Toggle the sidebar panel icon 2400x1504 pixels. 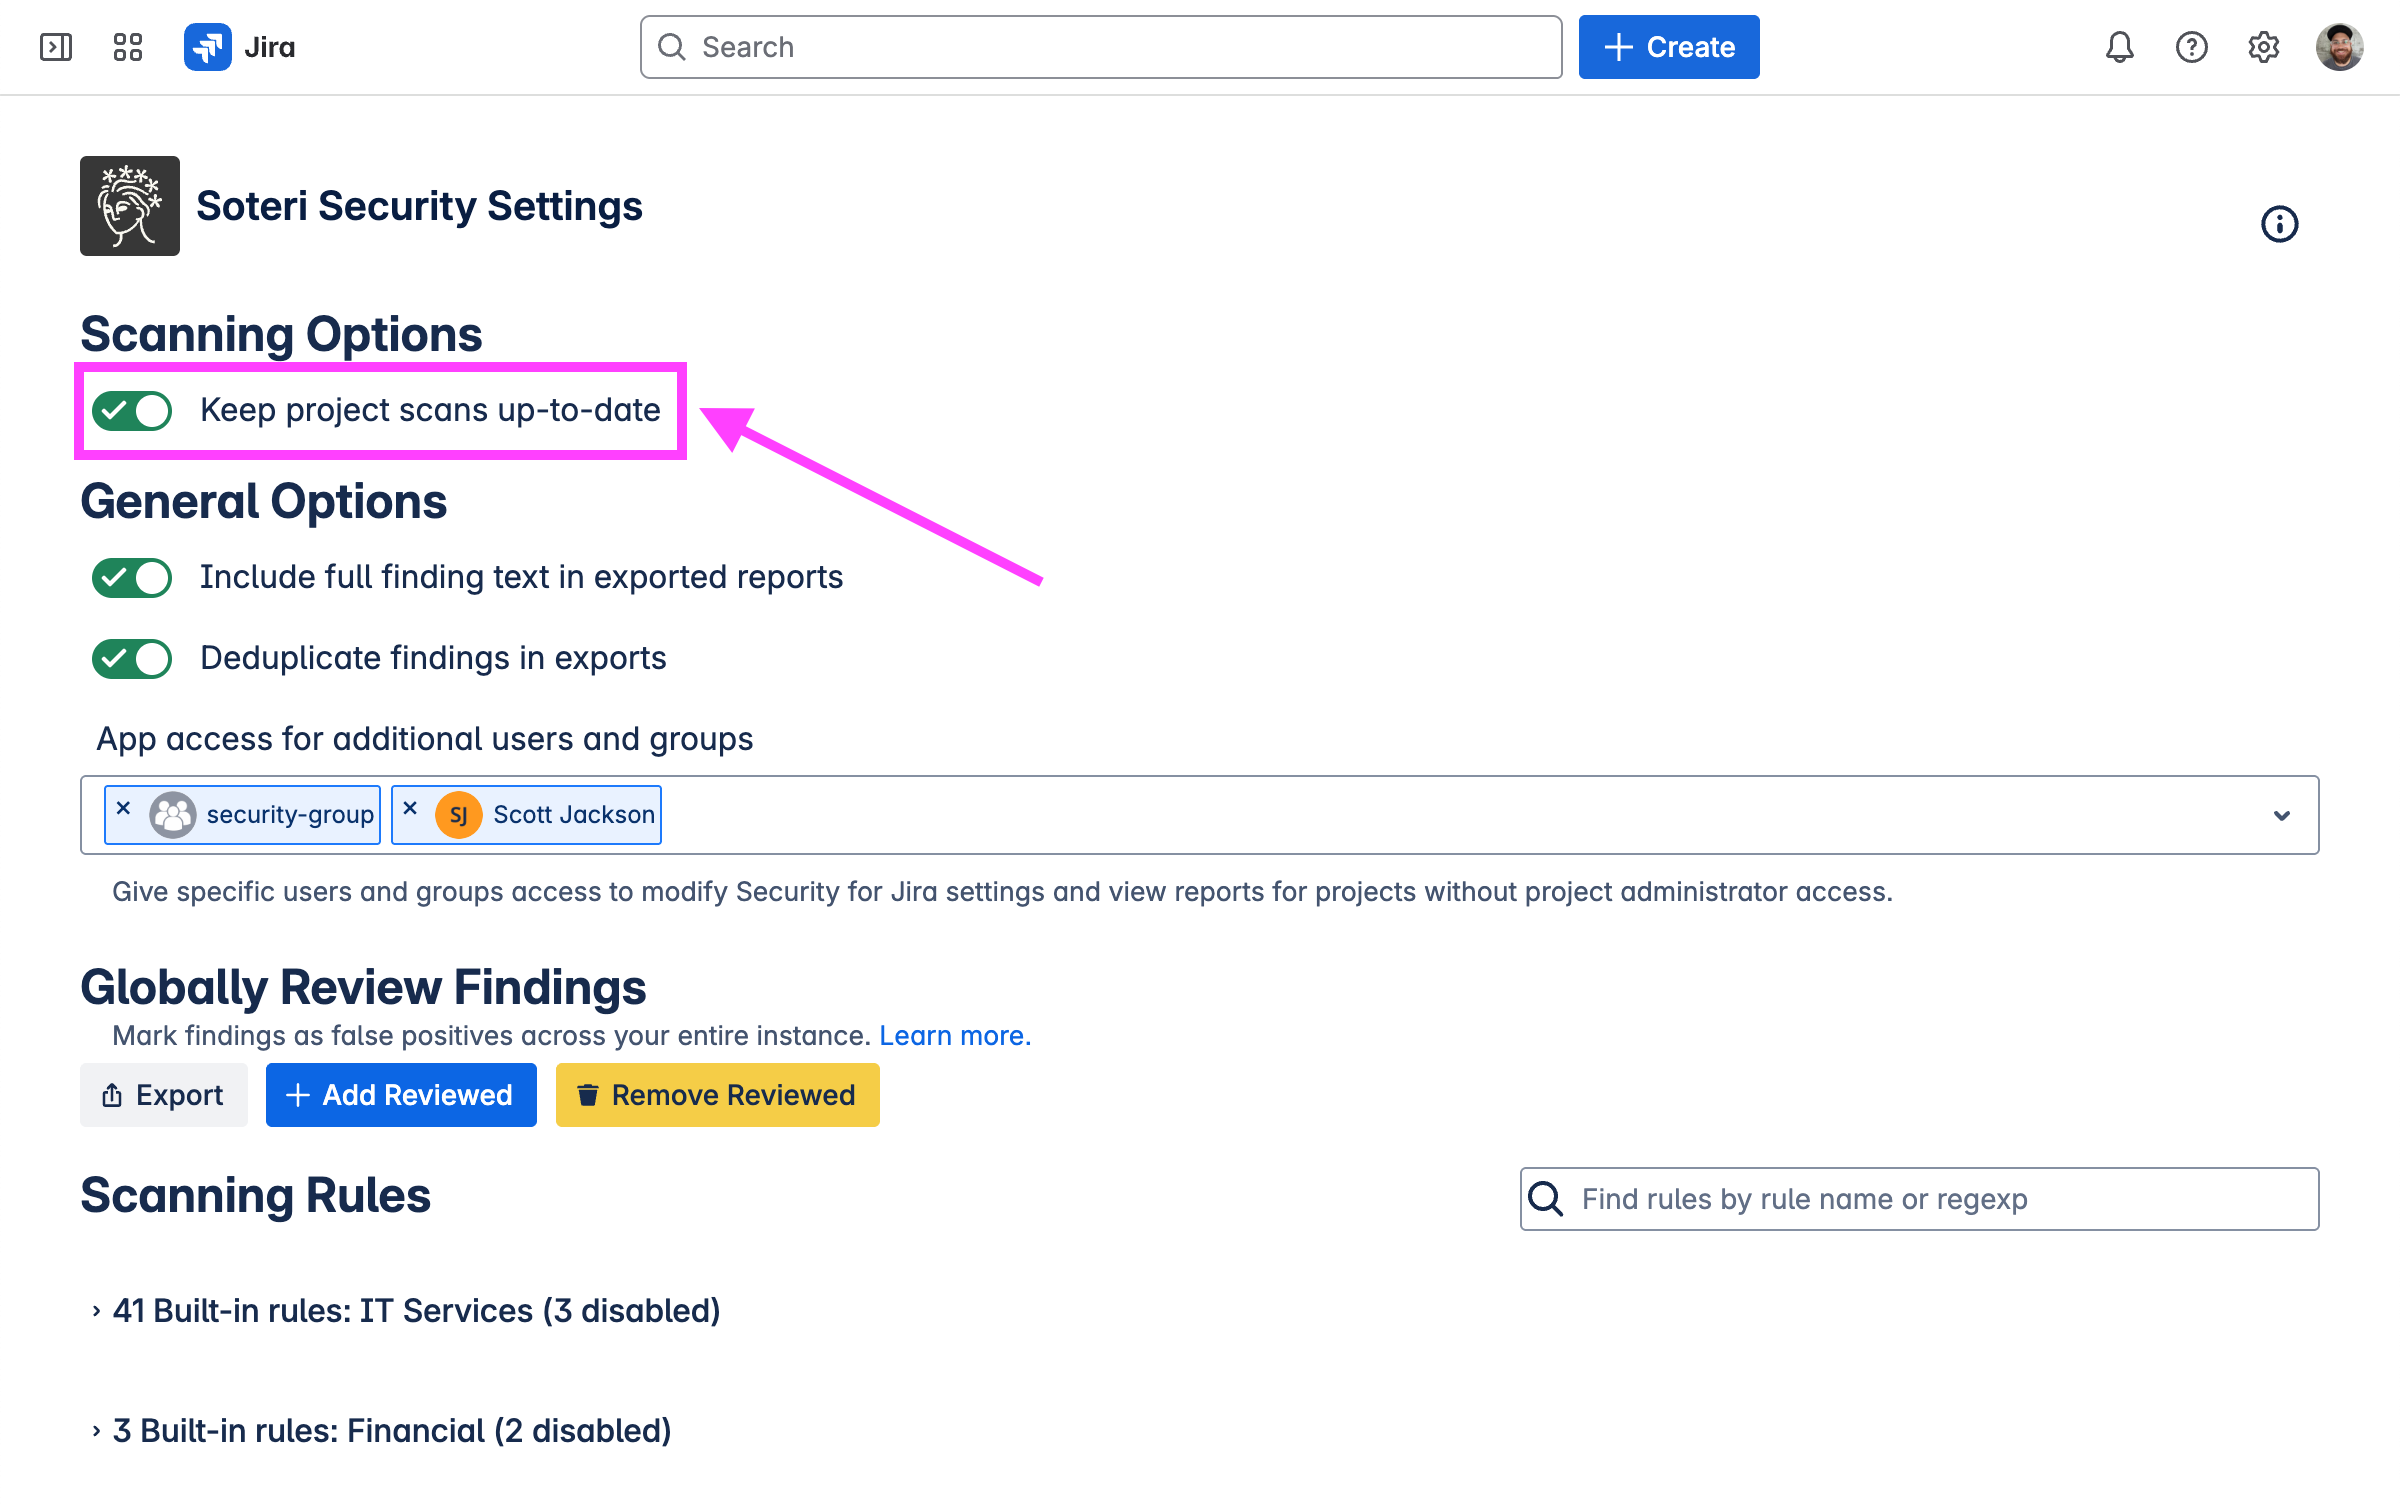pos(56,47)
